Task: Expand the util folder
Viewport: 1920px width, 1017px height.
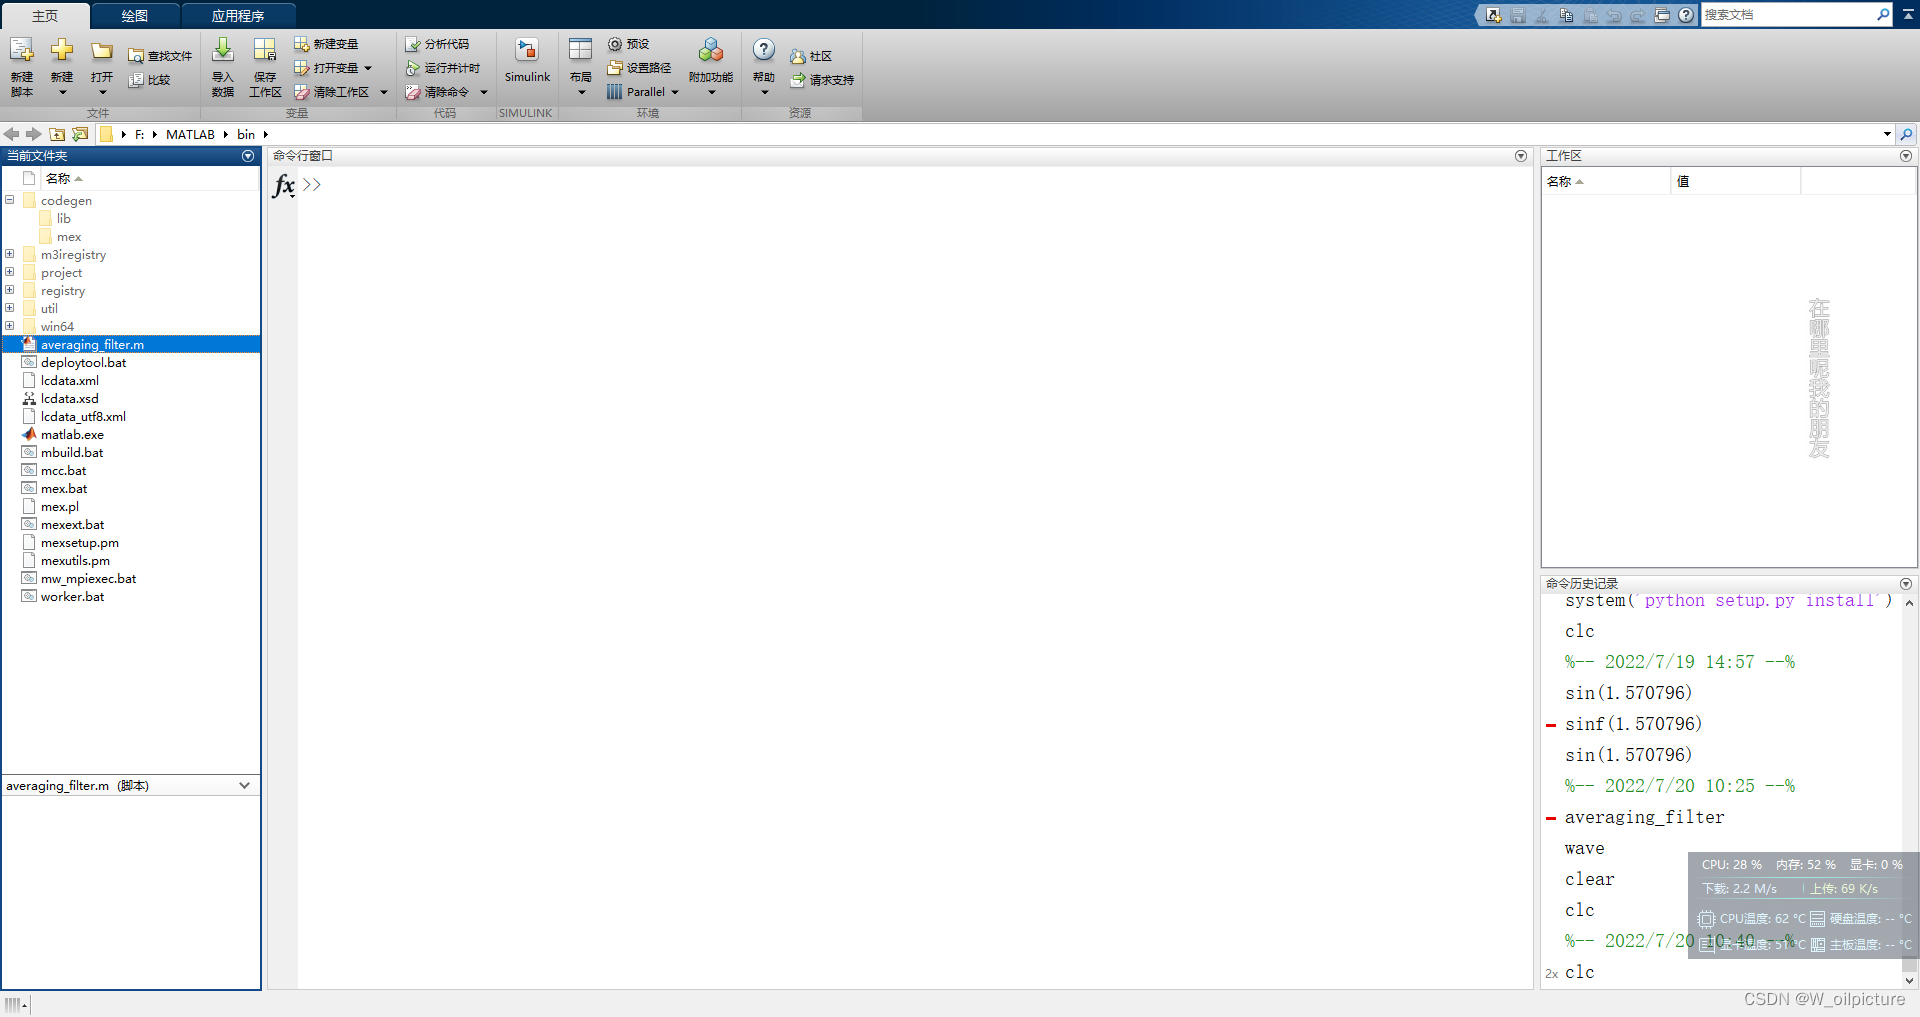Action: pos(10,308)
